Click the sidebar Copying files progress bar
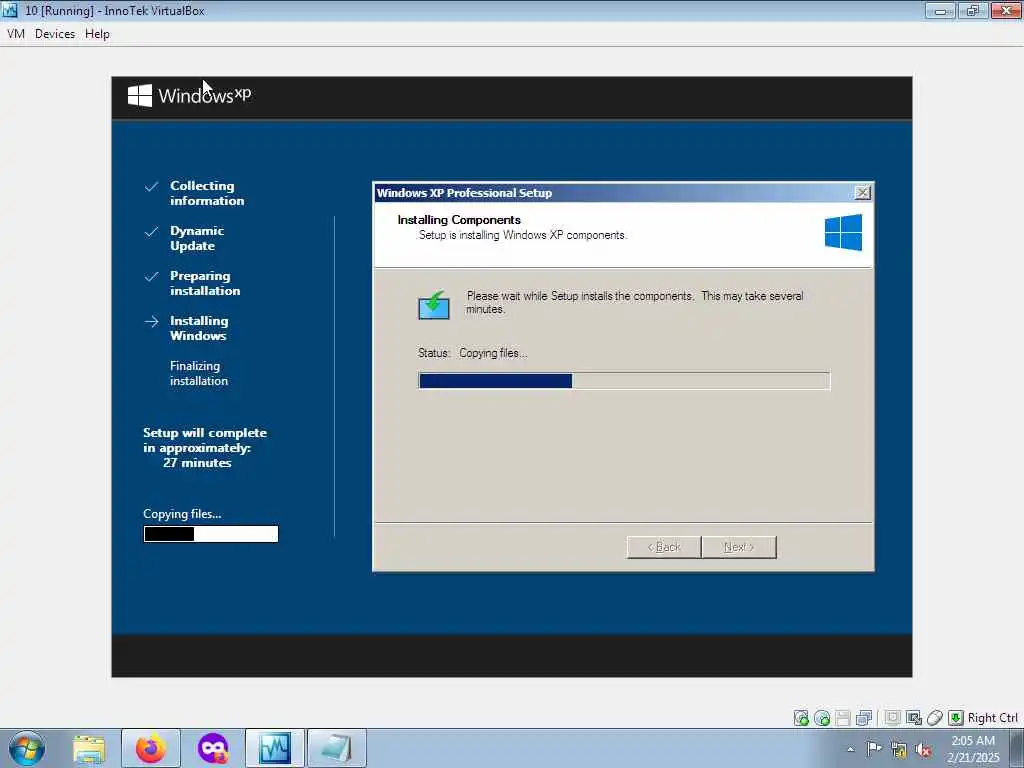 coord(211,534)
